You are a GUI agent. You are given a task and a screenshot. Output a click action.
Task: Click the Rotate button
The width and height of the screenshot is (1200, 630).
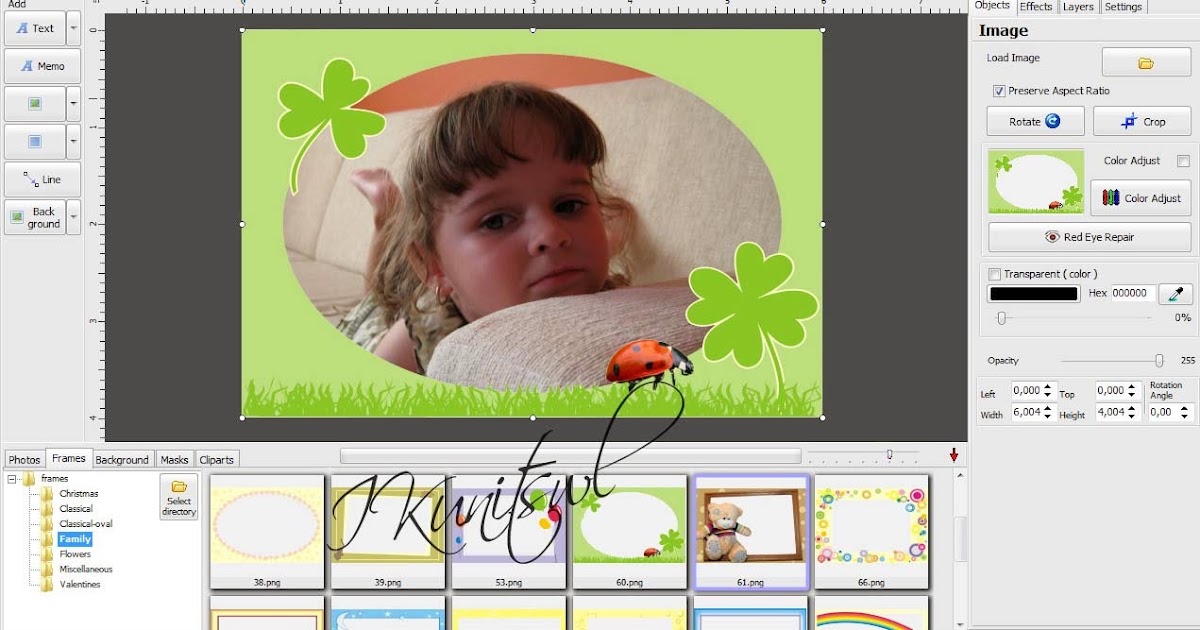pyautogui.click(x=1035, y=121)
